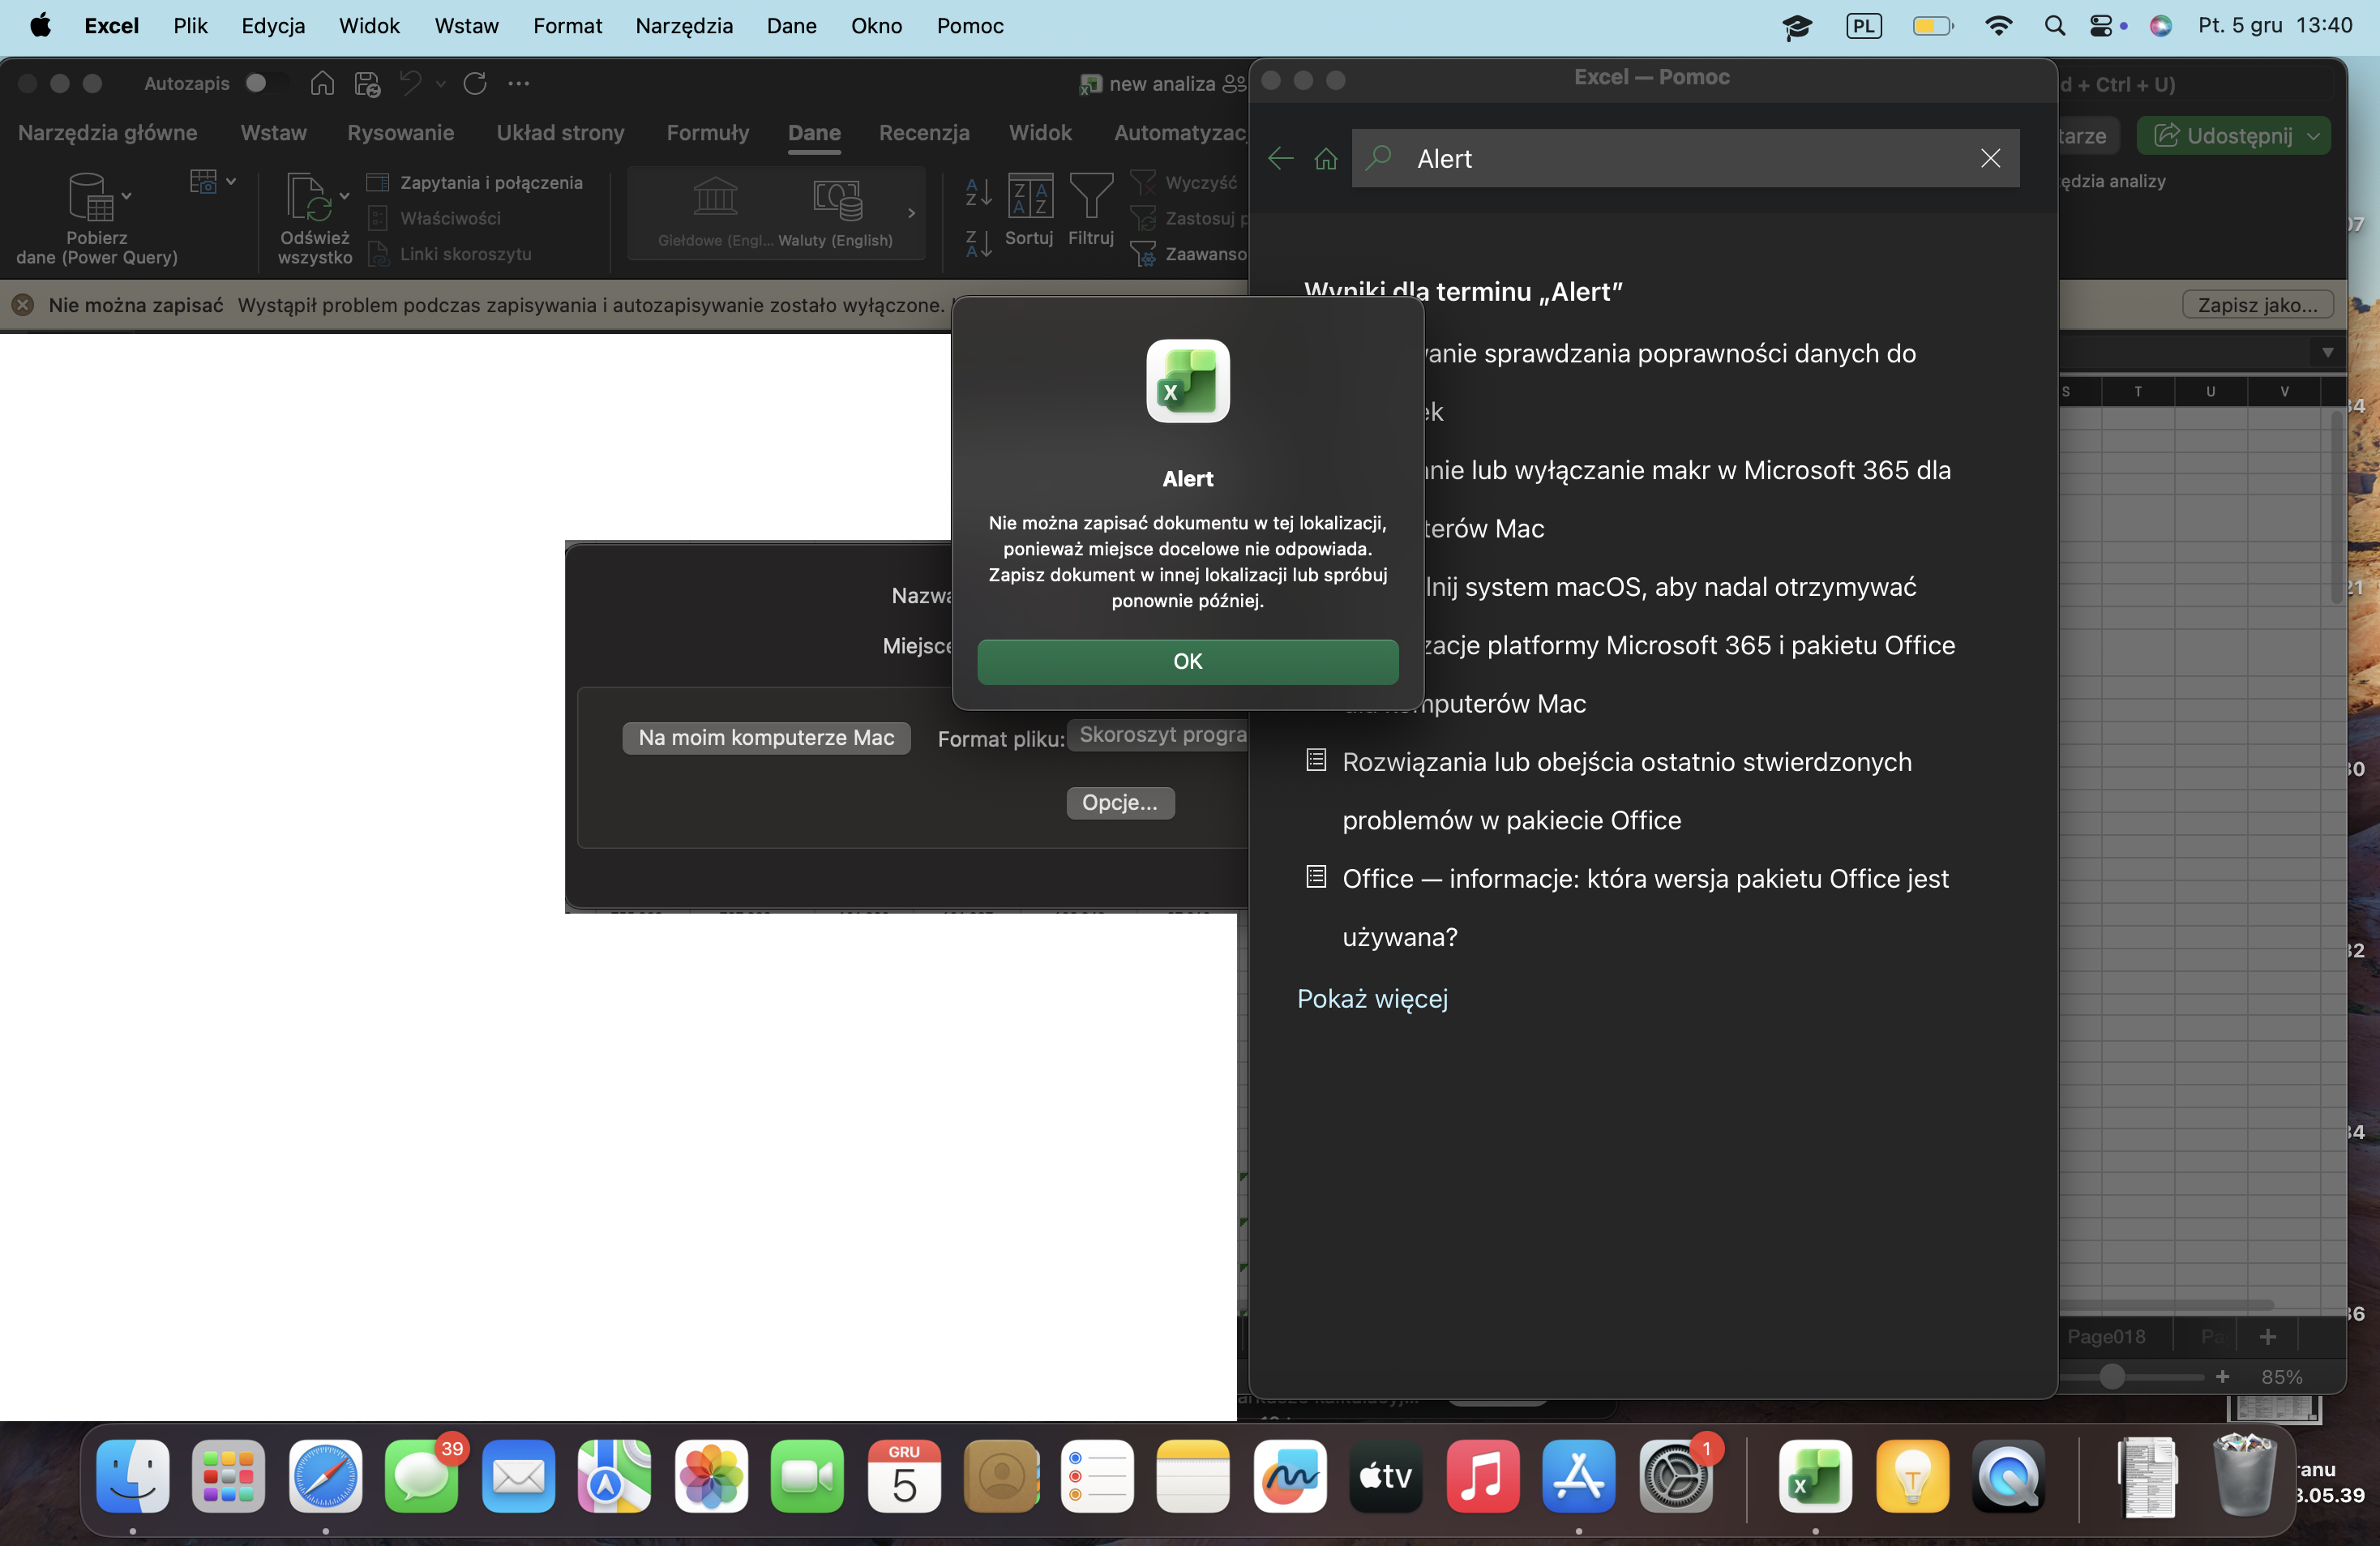This screenshot has height=1546, width=2380.
Task: Click Odśwież wszystko icon
Action: click(x=308, y=196)
